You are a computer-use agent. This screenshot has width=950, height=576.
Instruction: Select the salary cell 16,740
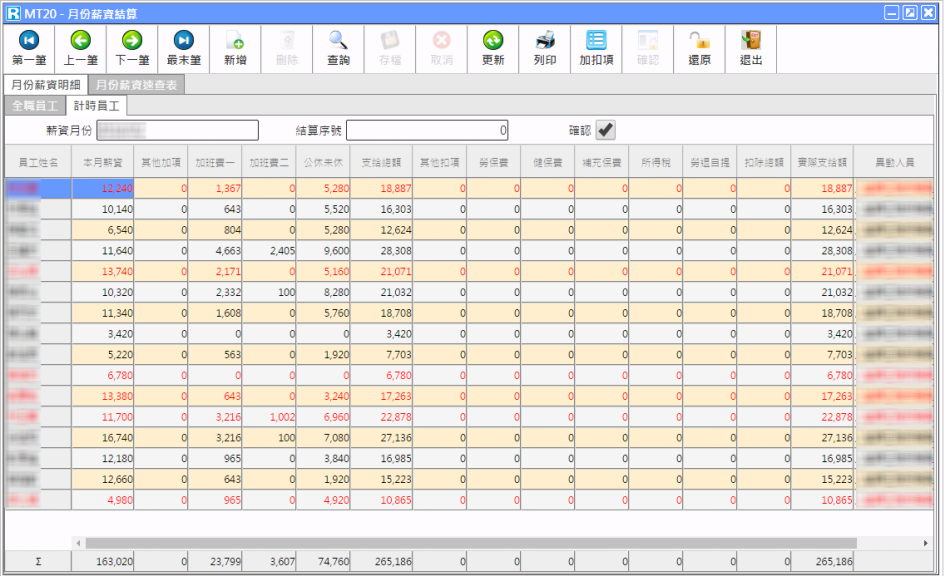click(102, 438)
